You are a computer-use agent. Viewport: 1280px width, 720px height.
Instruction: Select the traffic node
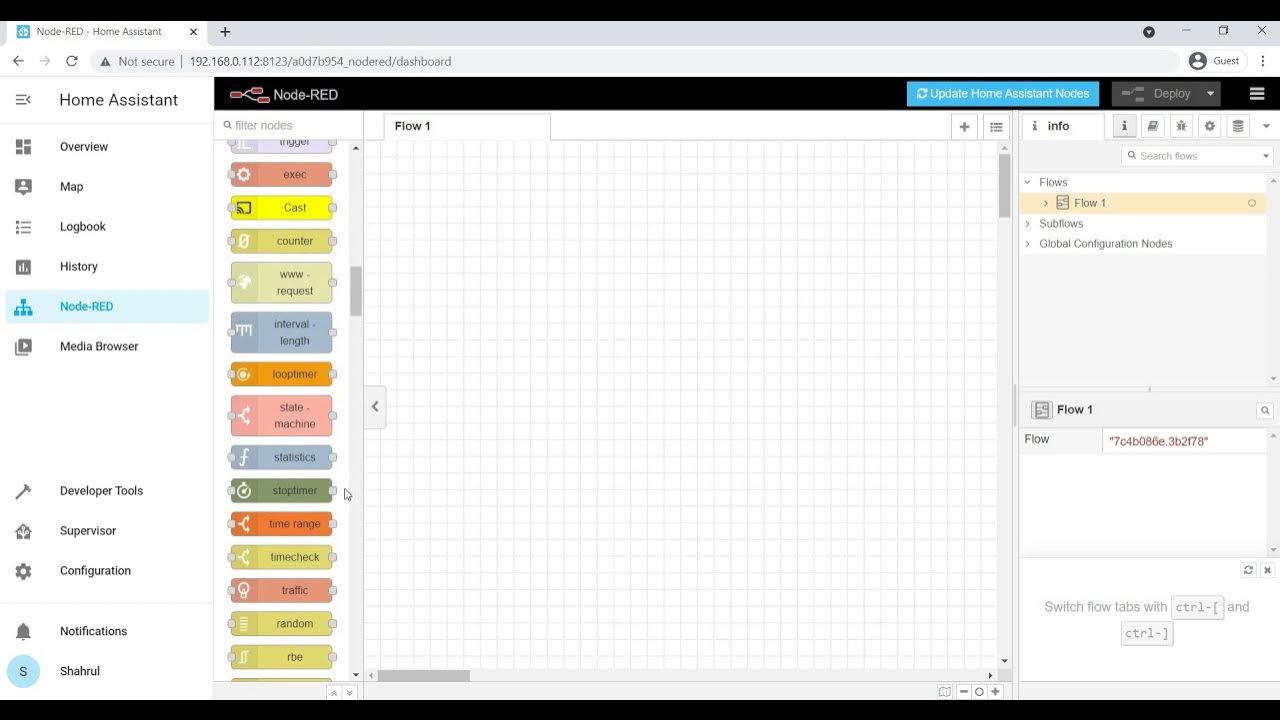tap(282, 591)
